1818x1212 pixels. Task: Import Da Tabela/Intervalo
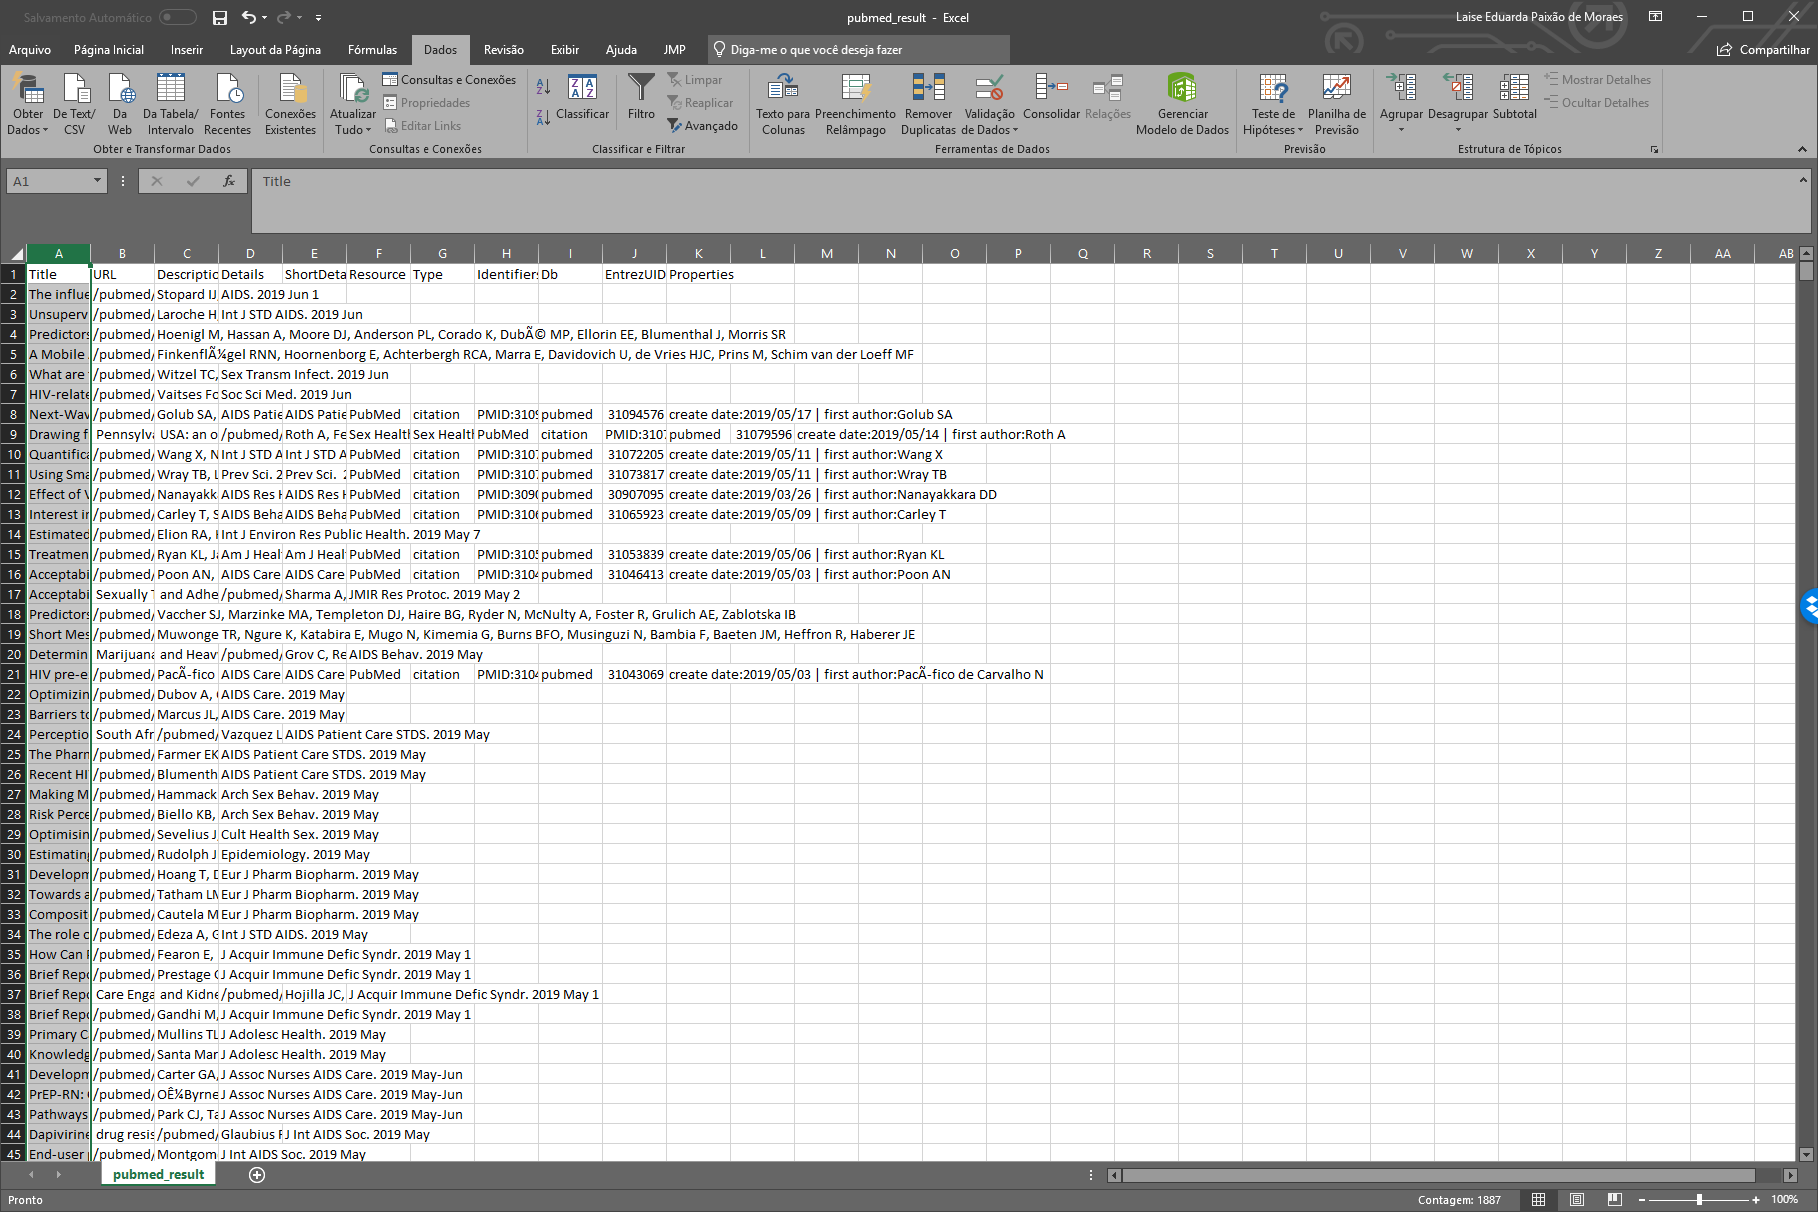(x=171, y=104)
